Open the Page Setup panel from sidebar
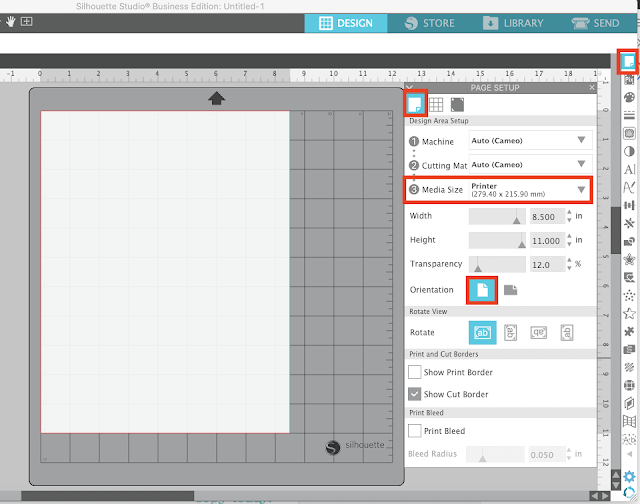This screenshot has width=640, height=504. coord(629,62)
